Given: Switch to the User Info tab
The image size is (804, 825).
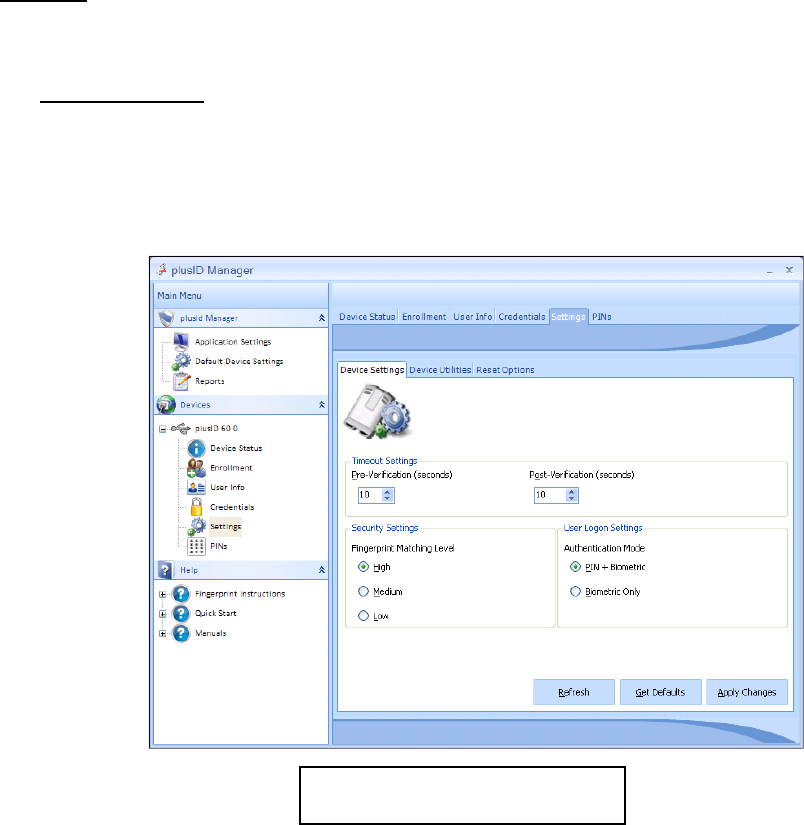Looking at the screenshot, I should [x=473, y=317].
